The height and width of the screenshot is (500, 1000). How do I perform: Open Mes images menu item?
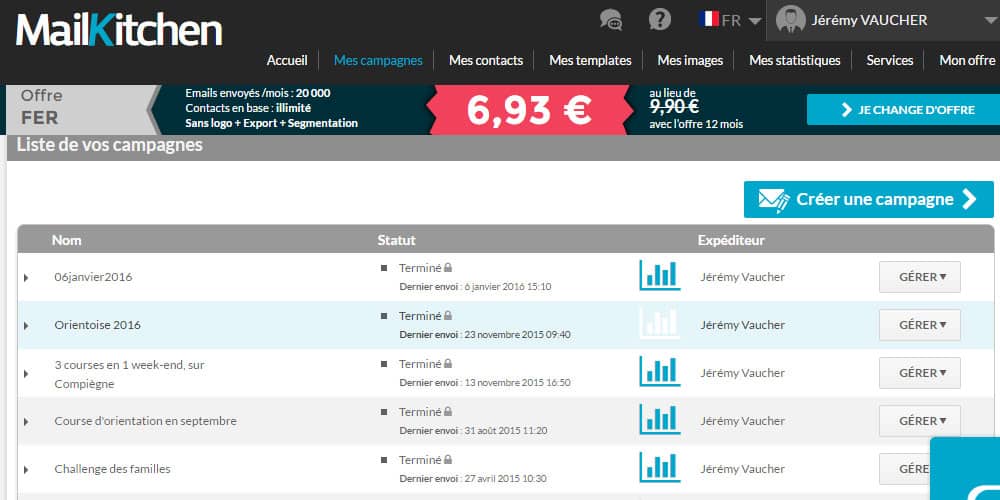coord(690,61)
